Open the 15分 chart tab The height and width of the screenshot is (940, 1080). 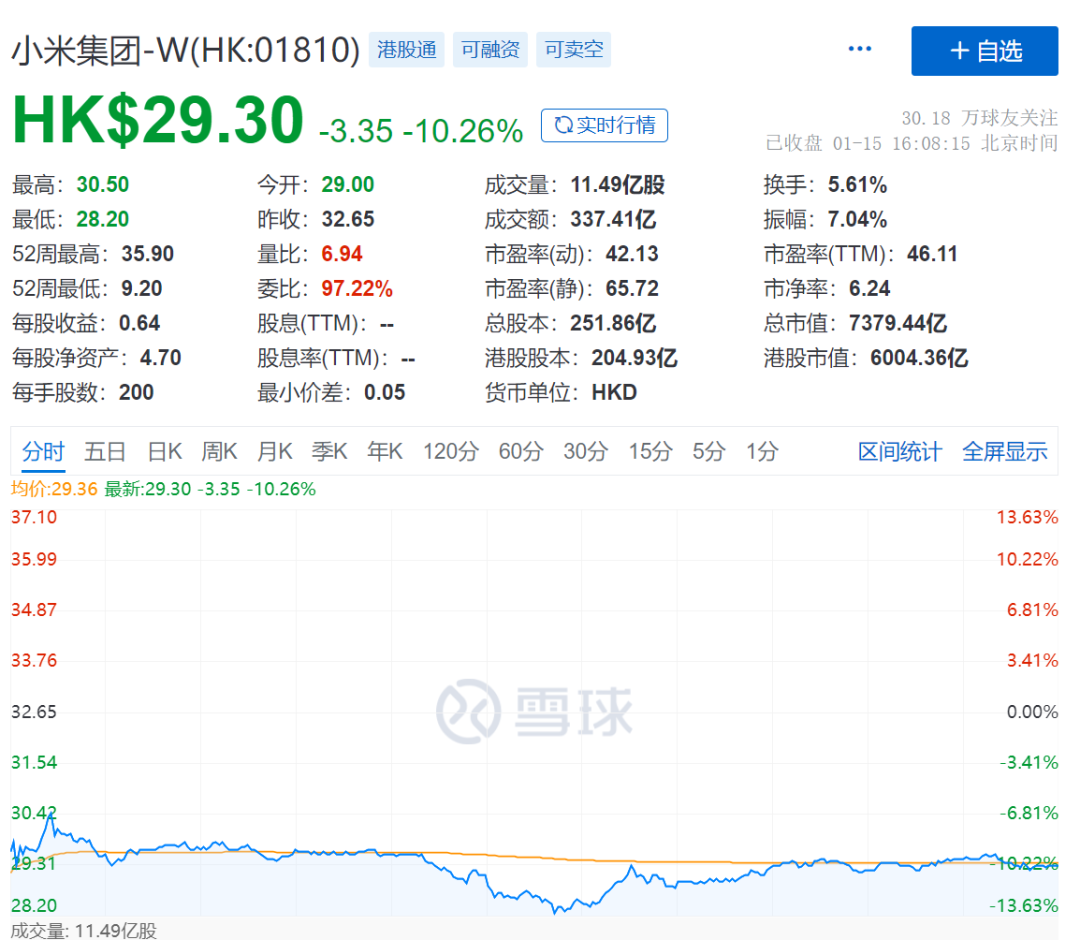650,452
